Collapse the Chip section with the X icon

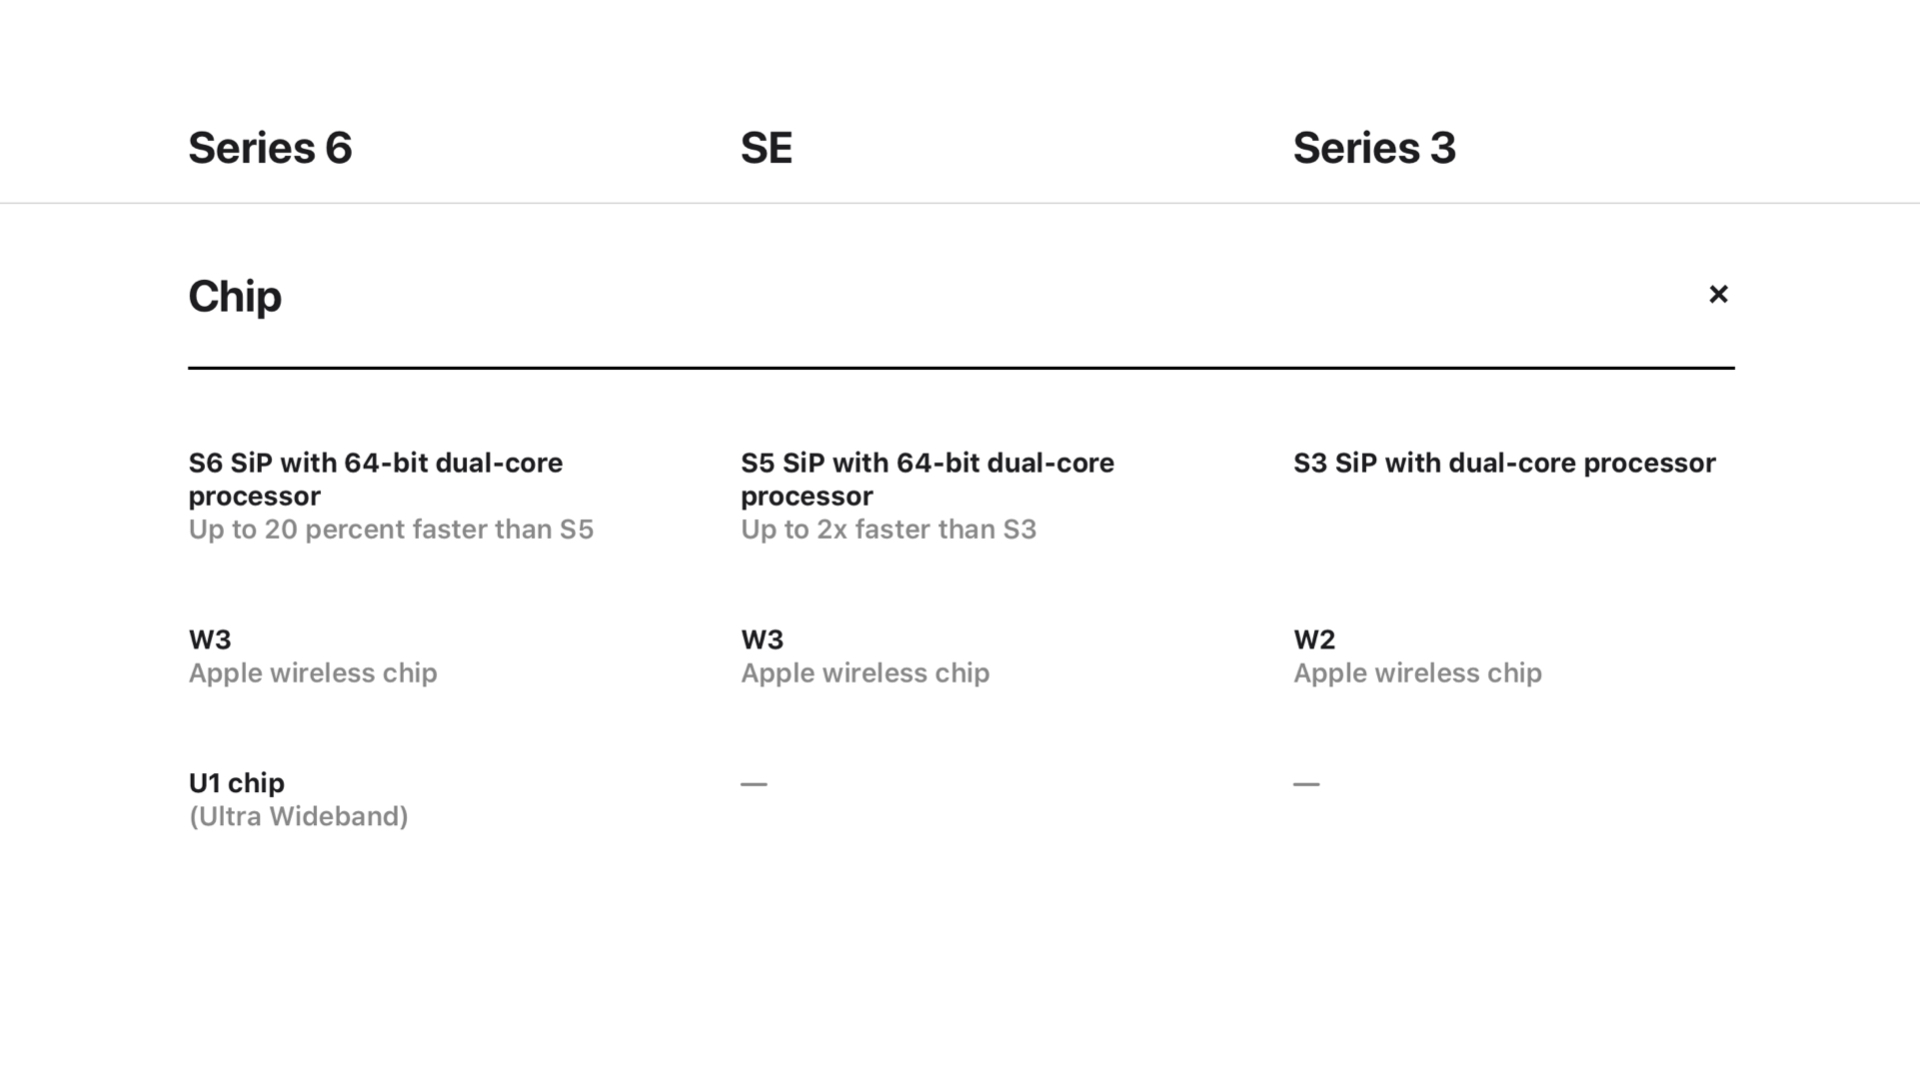coord(1718,294)
